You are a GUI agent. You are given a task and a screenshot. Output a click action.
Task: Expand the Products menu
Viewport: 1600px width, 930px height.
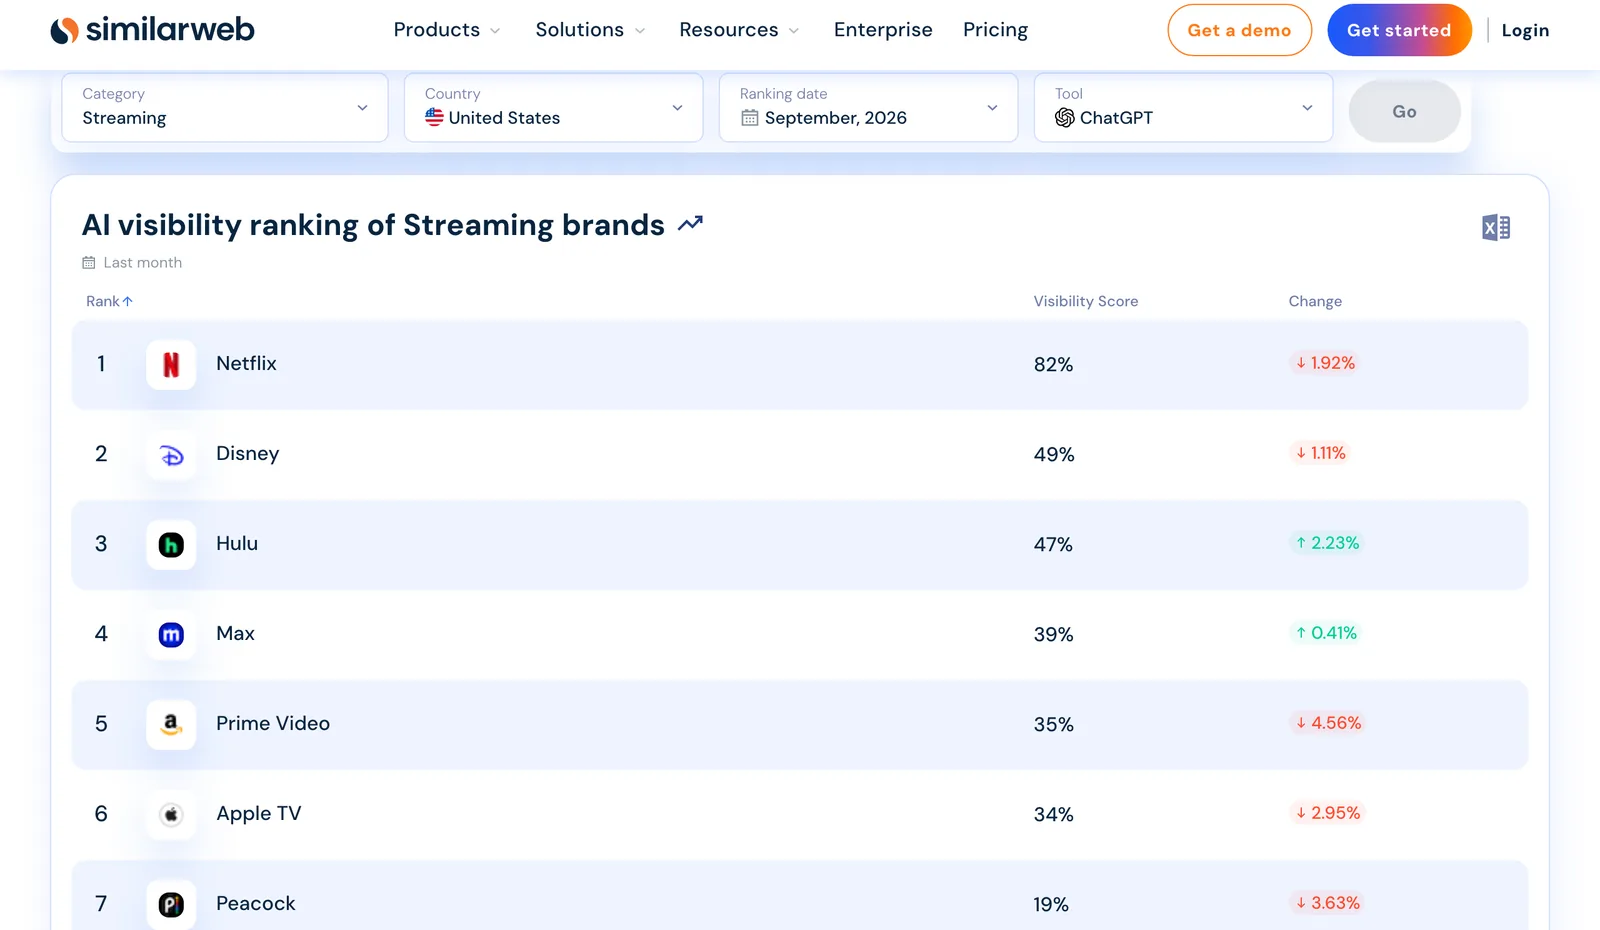447,30
